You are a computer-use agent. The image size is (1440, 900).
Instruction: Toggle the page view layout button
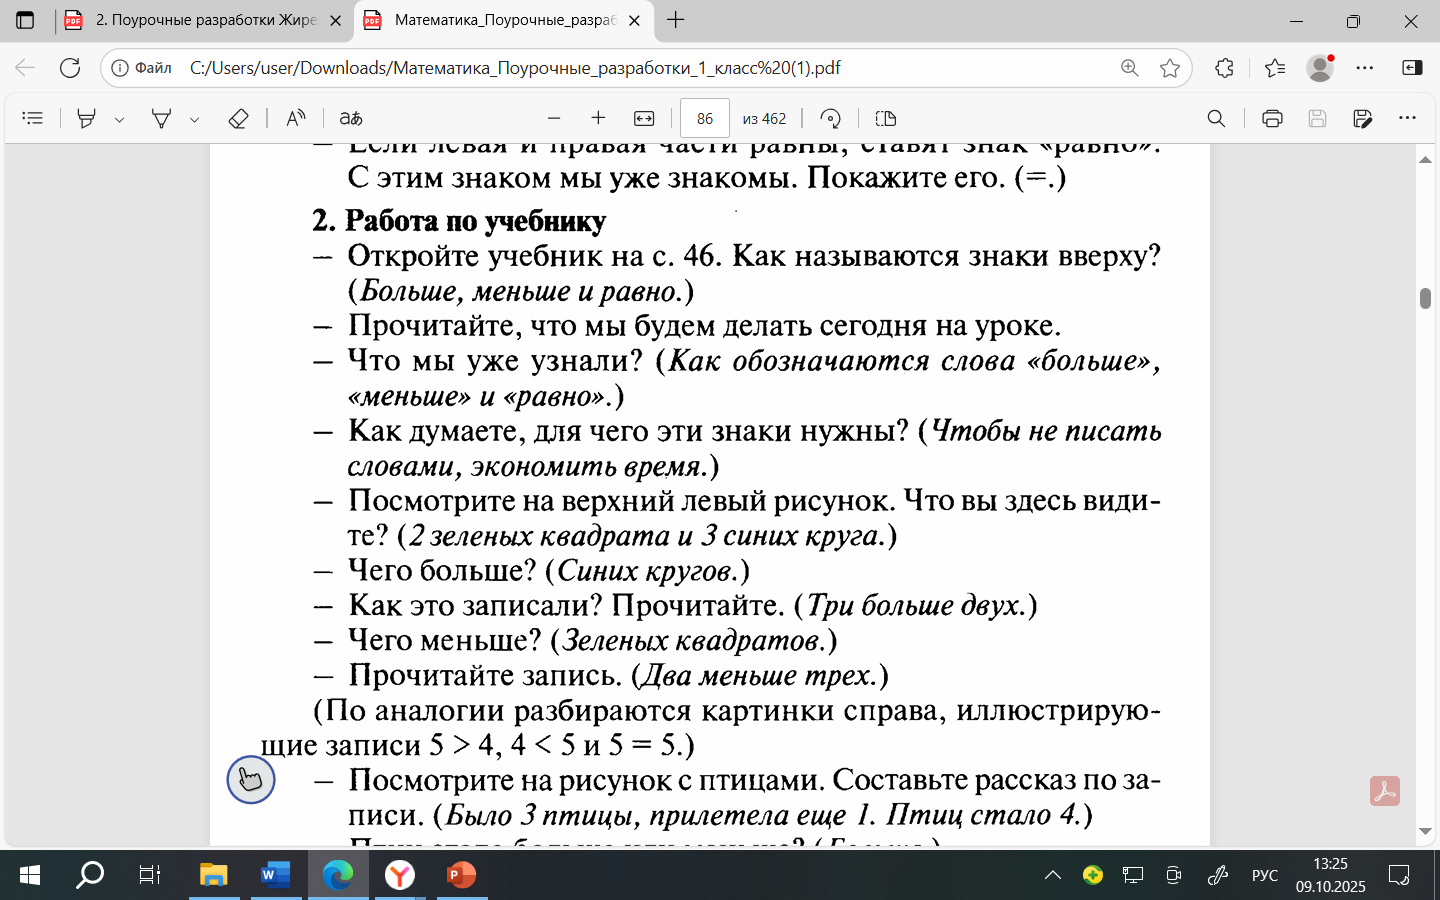[885, 118]
